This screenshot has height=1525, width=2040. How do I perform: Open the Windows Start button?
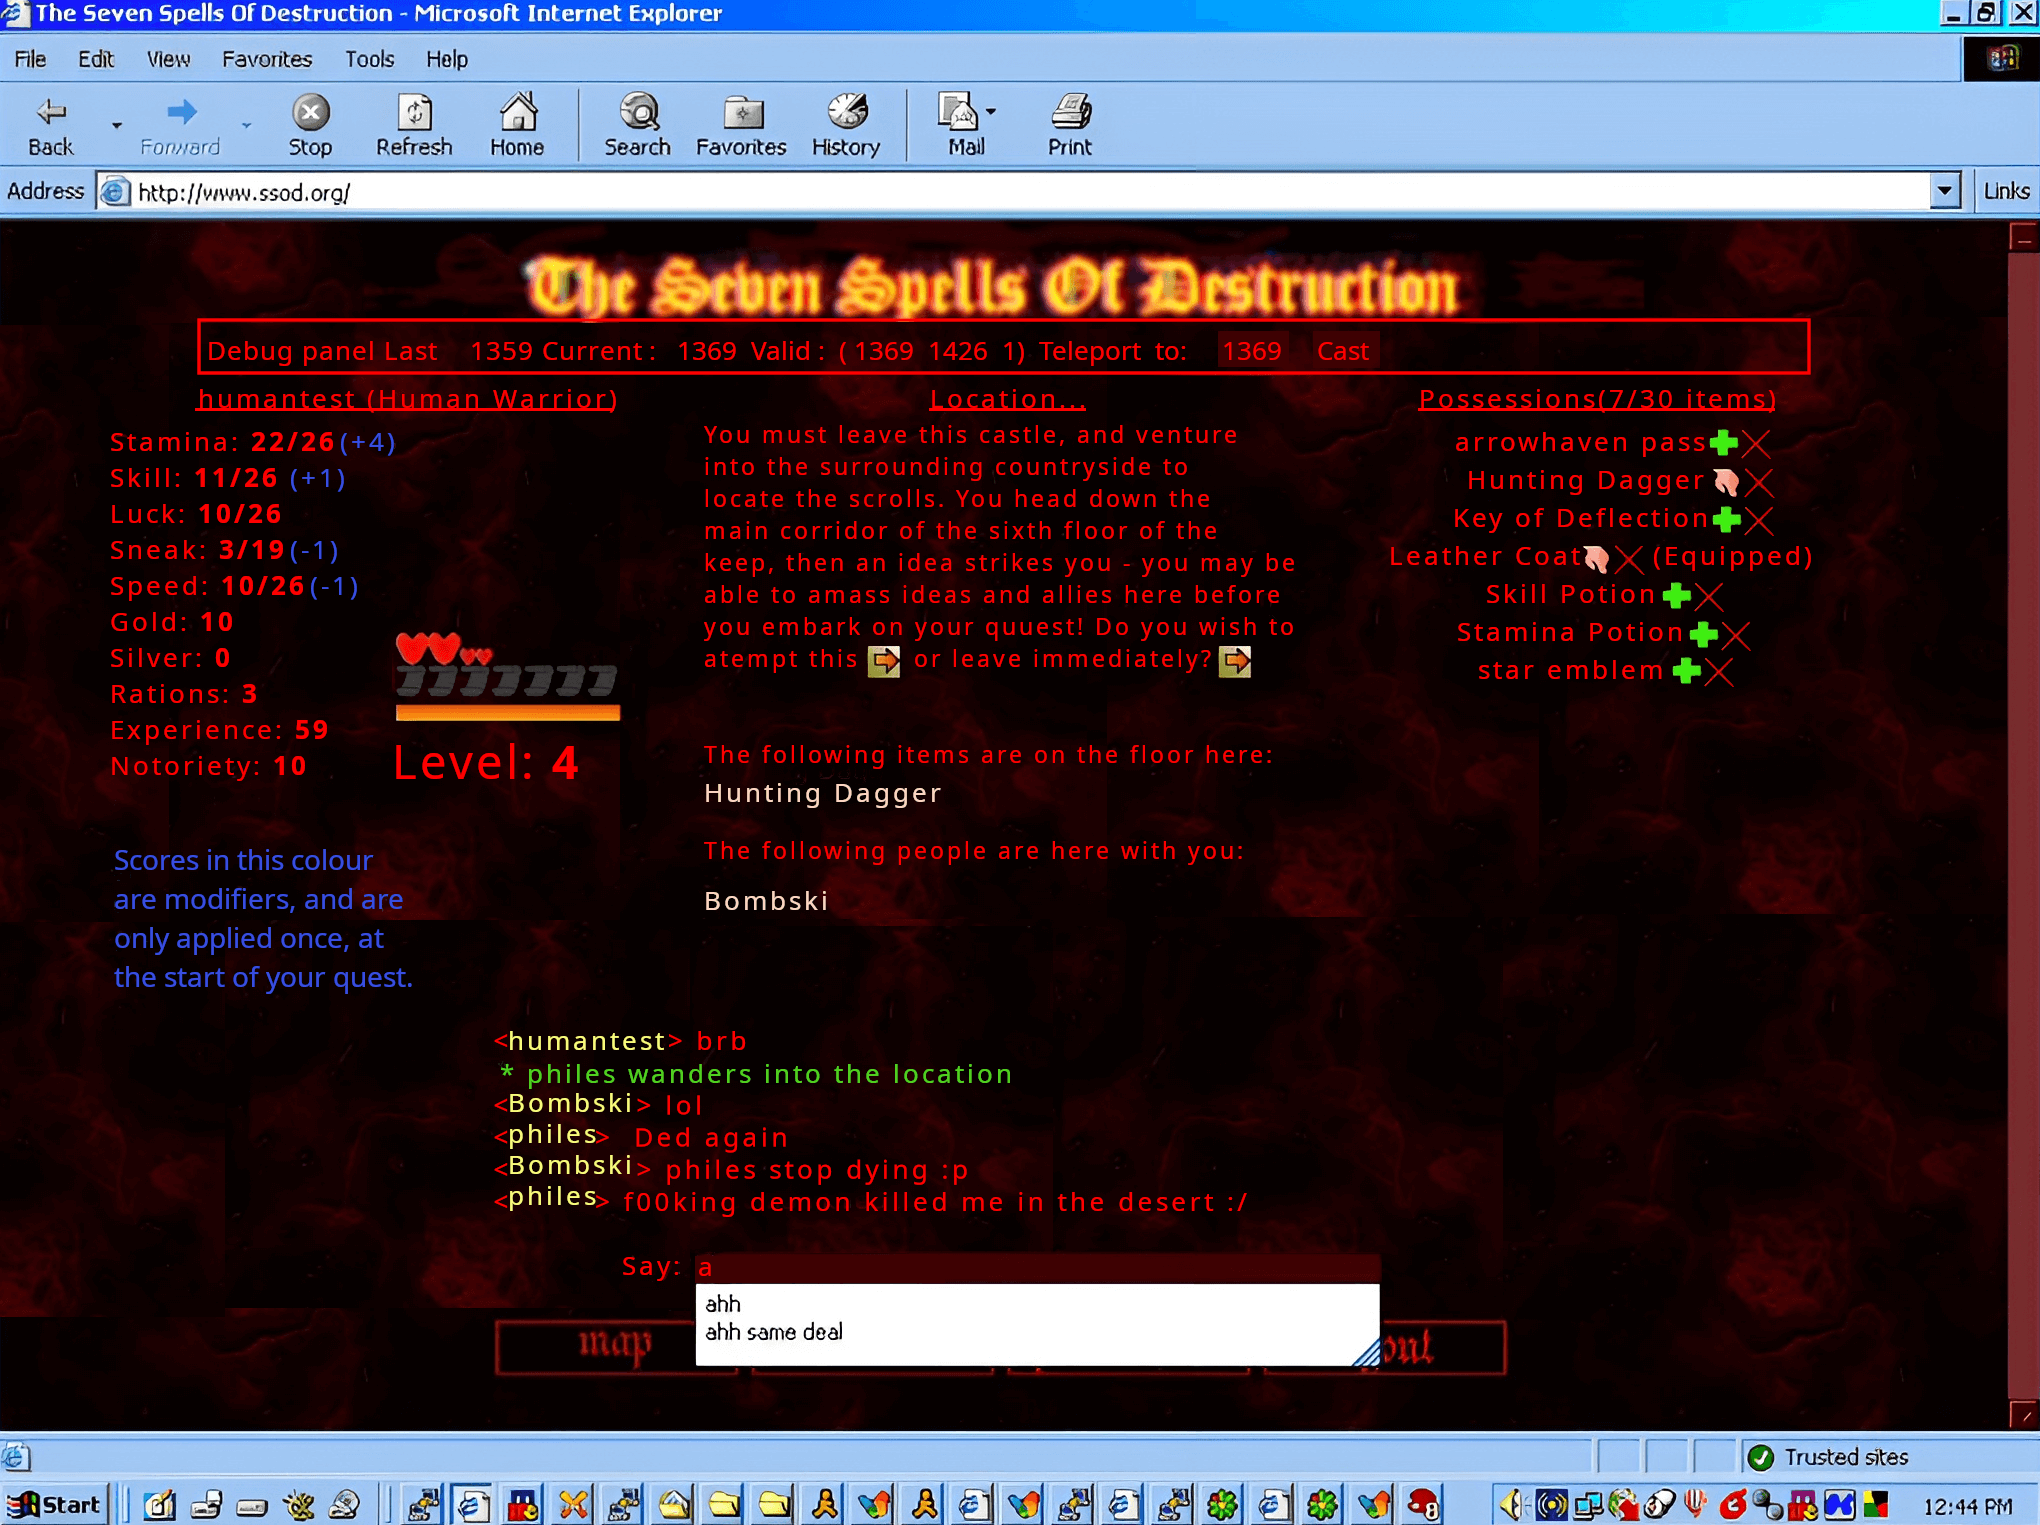click(55, 1504)
